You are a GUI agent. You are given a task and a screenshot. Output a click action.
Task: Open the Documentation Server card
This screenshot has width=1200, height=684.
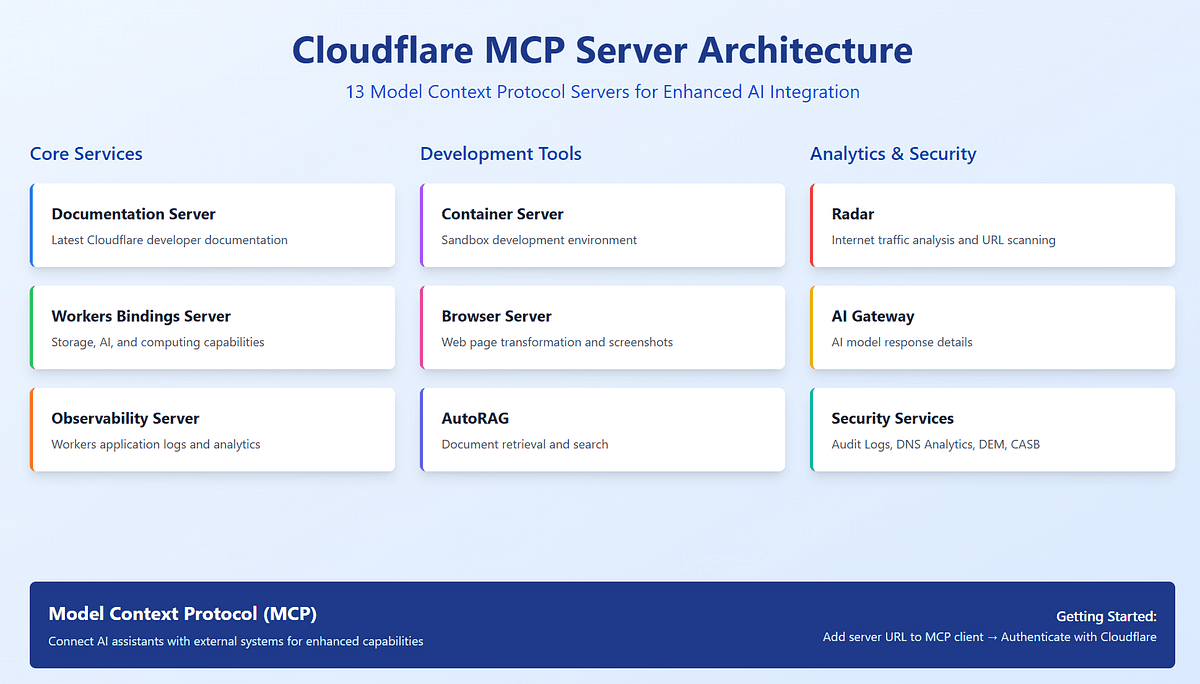click(x=212, y=225)
